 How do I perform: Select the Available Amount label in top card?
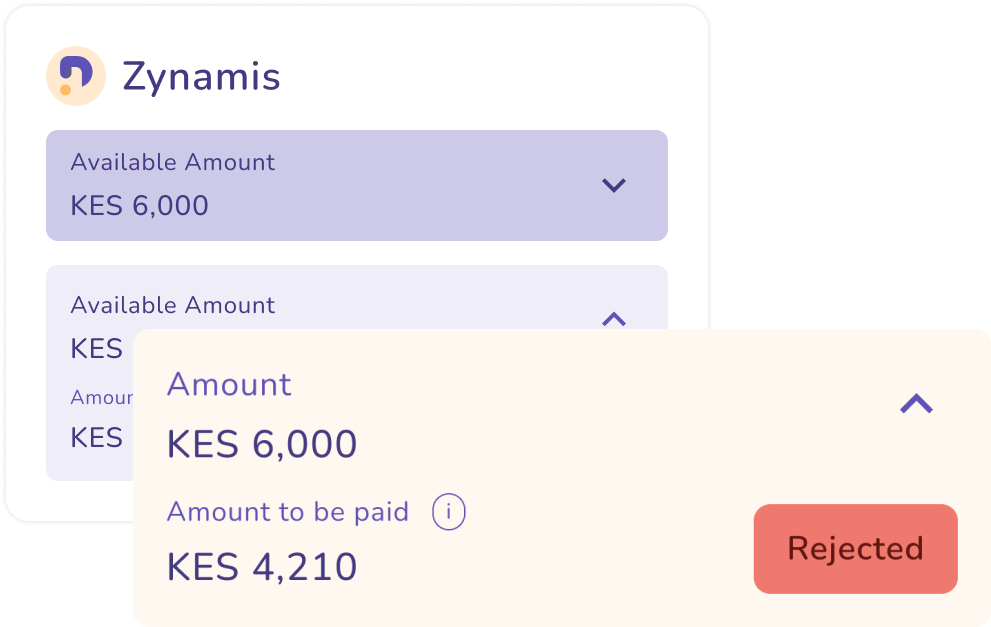tap(172, 162)
